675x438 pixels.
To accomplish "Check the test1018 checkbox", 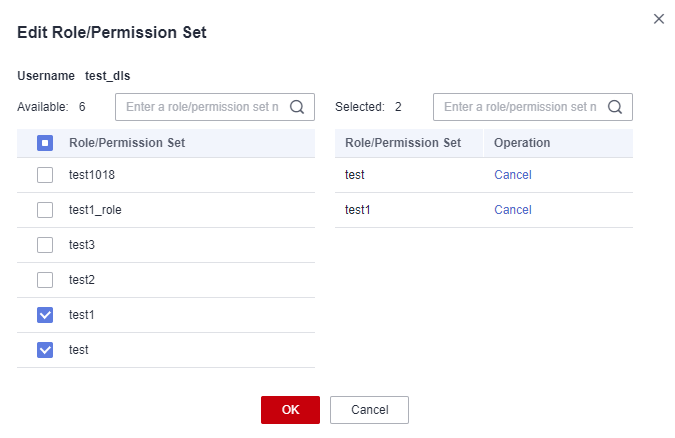I will 45,175.
